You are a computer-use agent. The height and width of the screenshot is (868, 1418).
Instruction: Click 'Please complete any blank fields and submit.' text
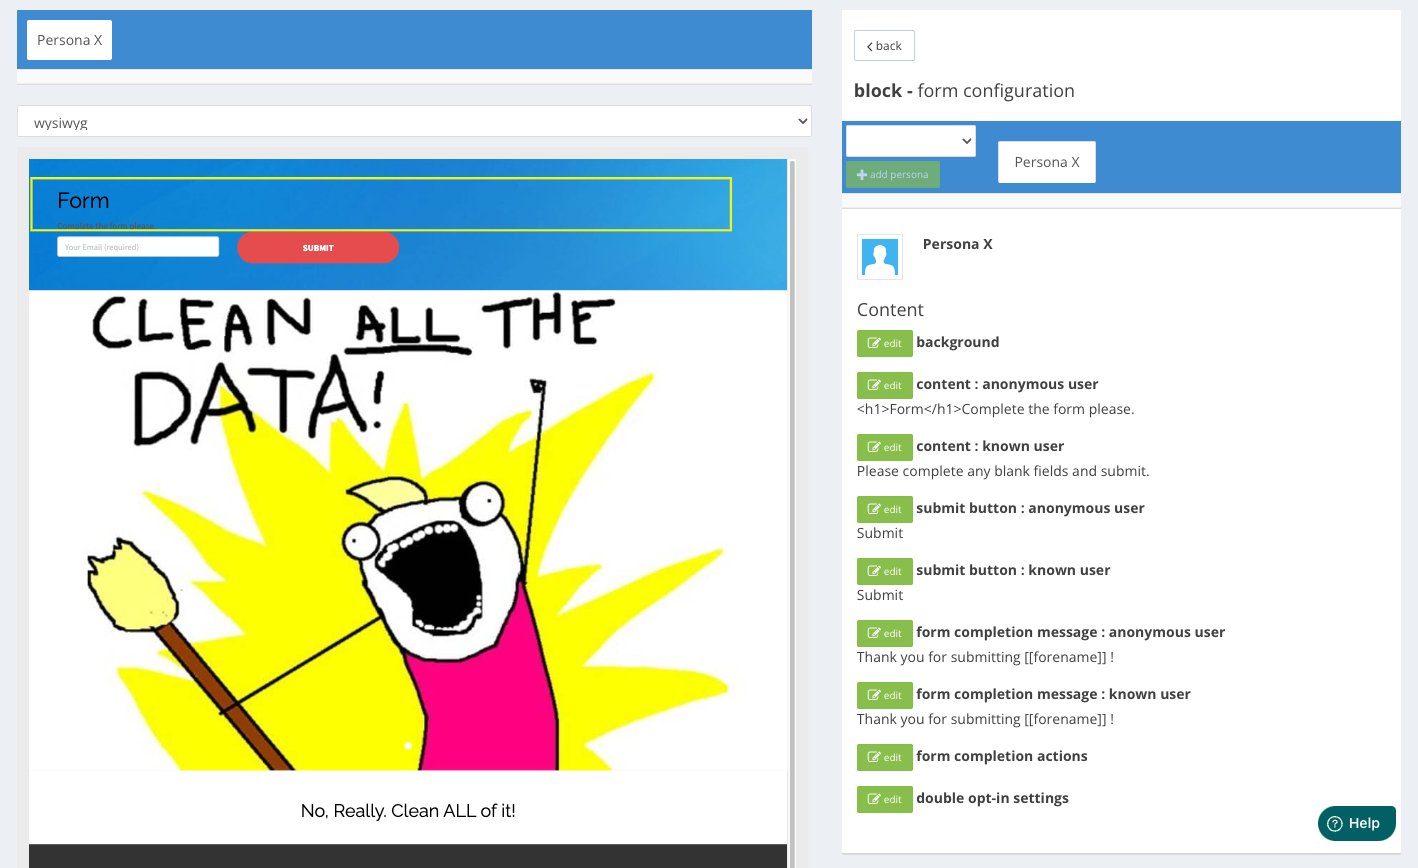click(1003, 471)
